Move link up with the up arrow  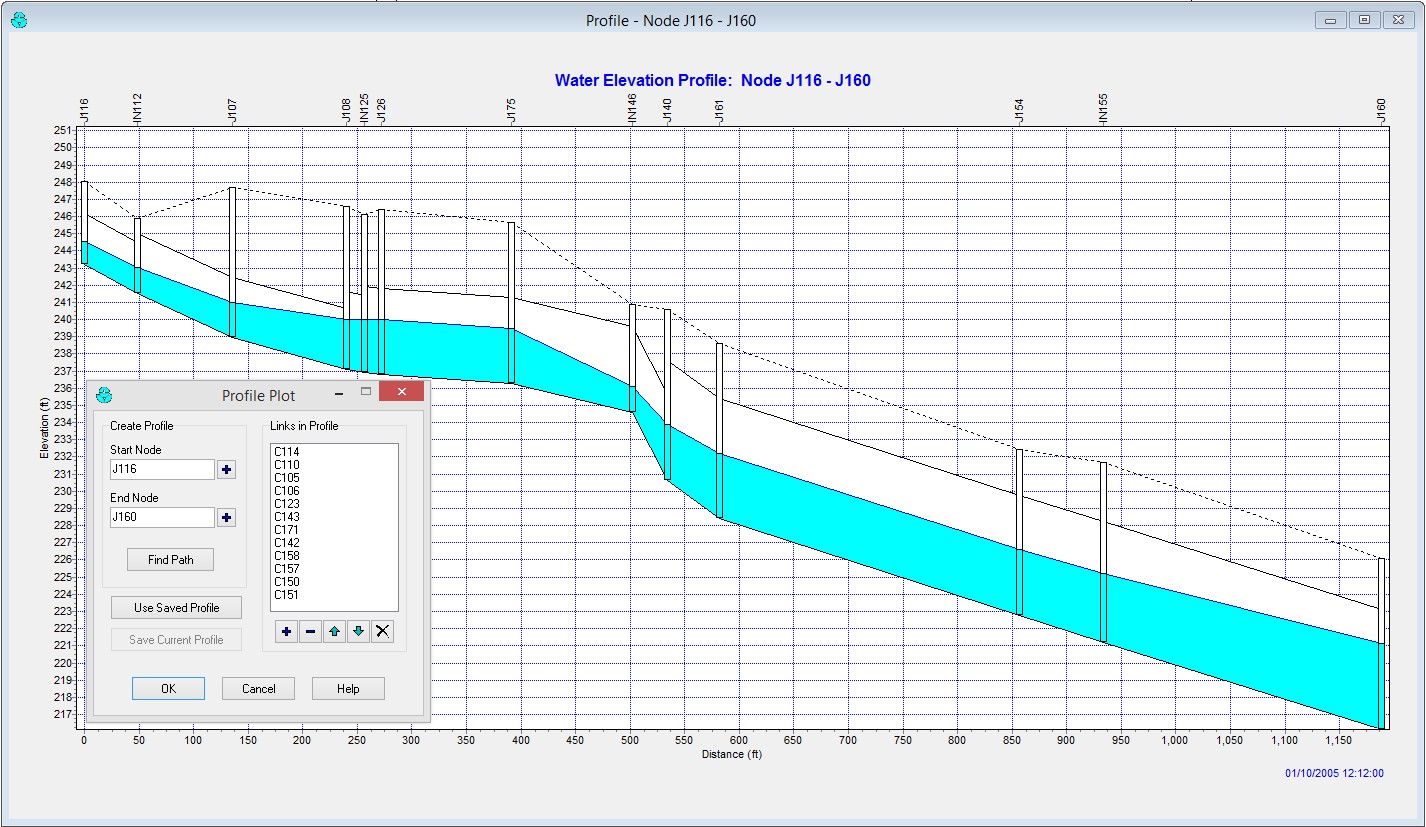(334, 631)
